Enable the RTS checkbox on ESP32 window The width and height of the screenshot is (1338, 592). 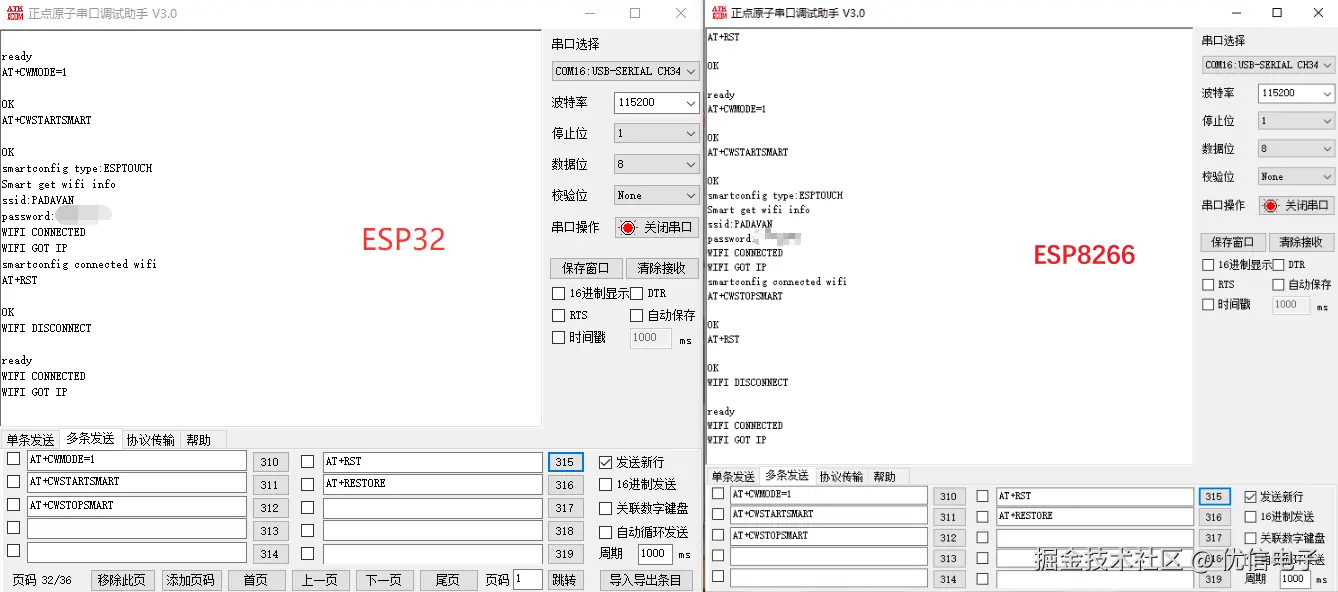point(558,315)
